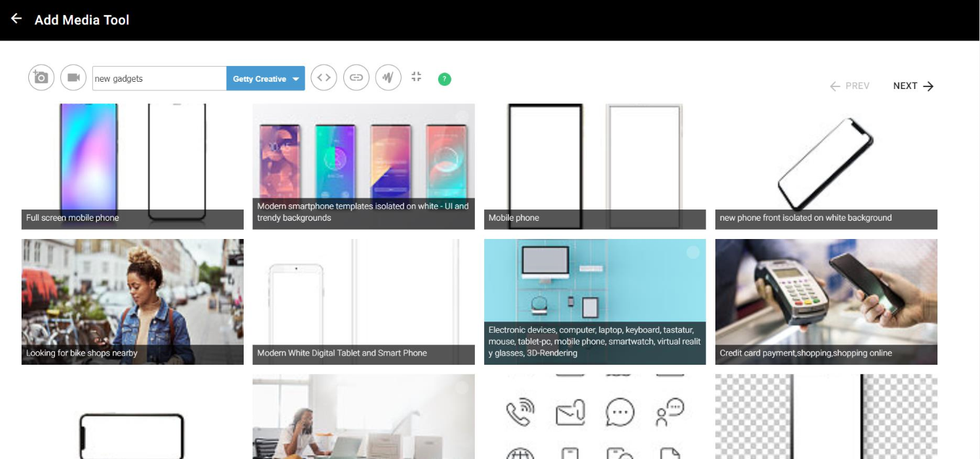This screenshot has width=980, height=459.
Task: Select 'new phone front isolated' image
Action: (x=826, y=165)
